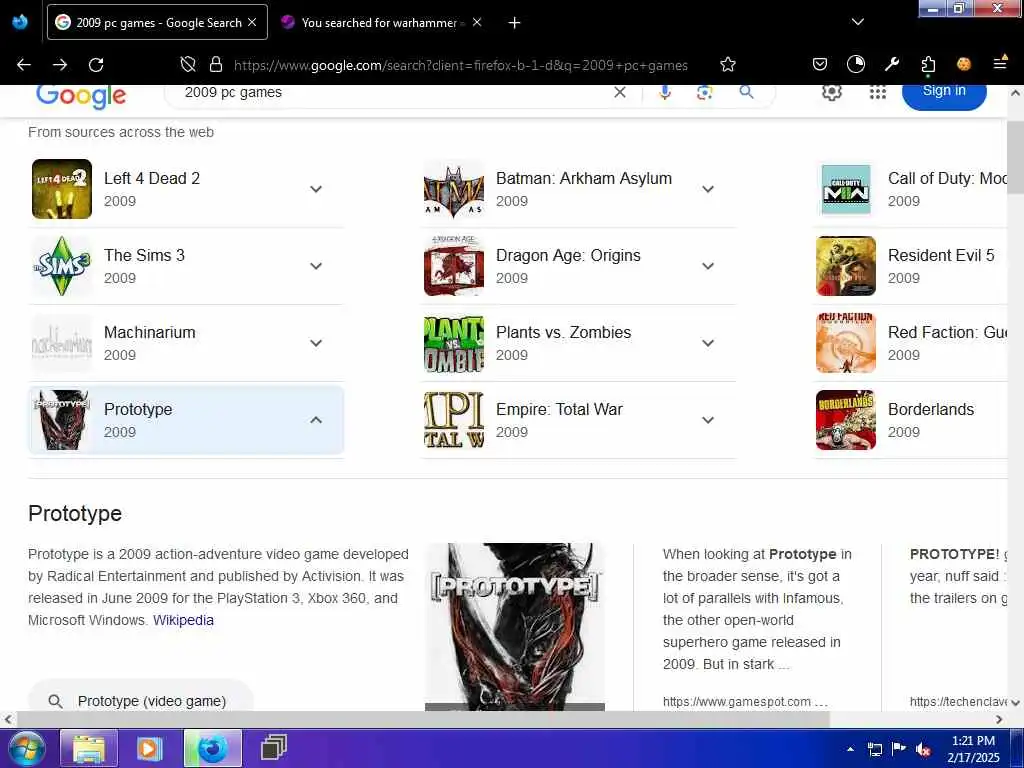
Task: Expand Empire: Total War details
Action: (x=708, y=420)
